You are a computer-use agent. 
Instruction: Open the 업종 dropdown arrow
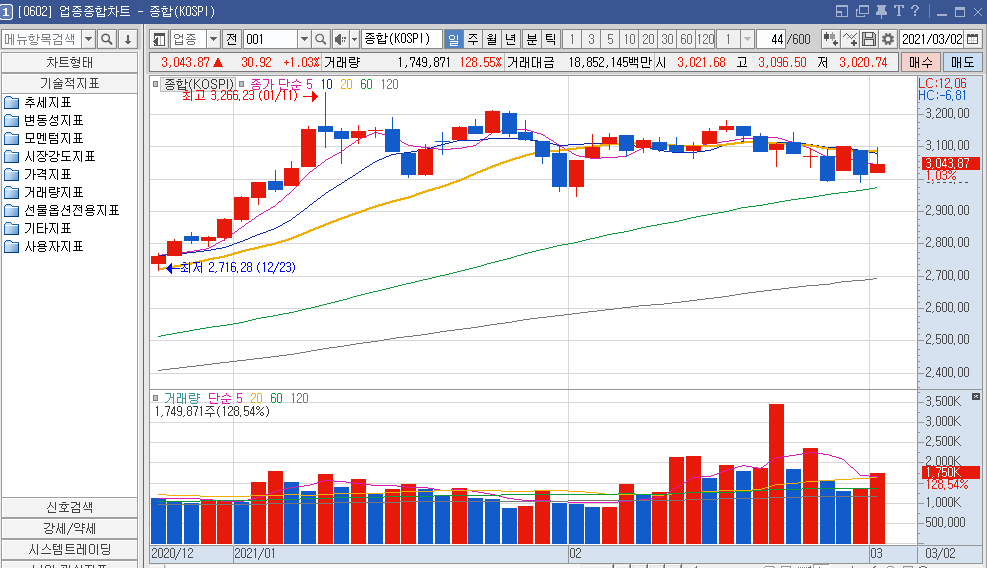click(x=213, y=39)
